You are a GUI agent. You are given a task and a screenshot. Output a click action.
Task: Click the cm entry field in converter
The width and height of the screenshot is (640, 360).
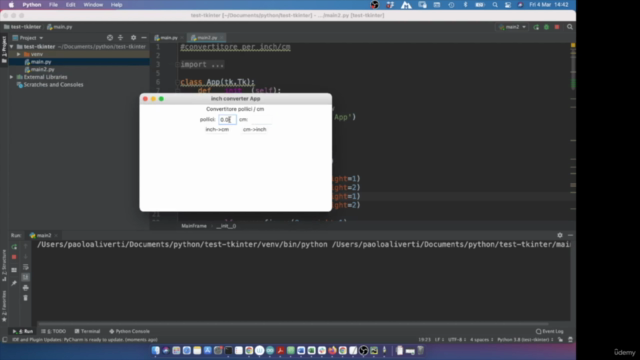[x=261, y=120]
